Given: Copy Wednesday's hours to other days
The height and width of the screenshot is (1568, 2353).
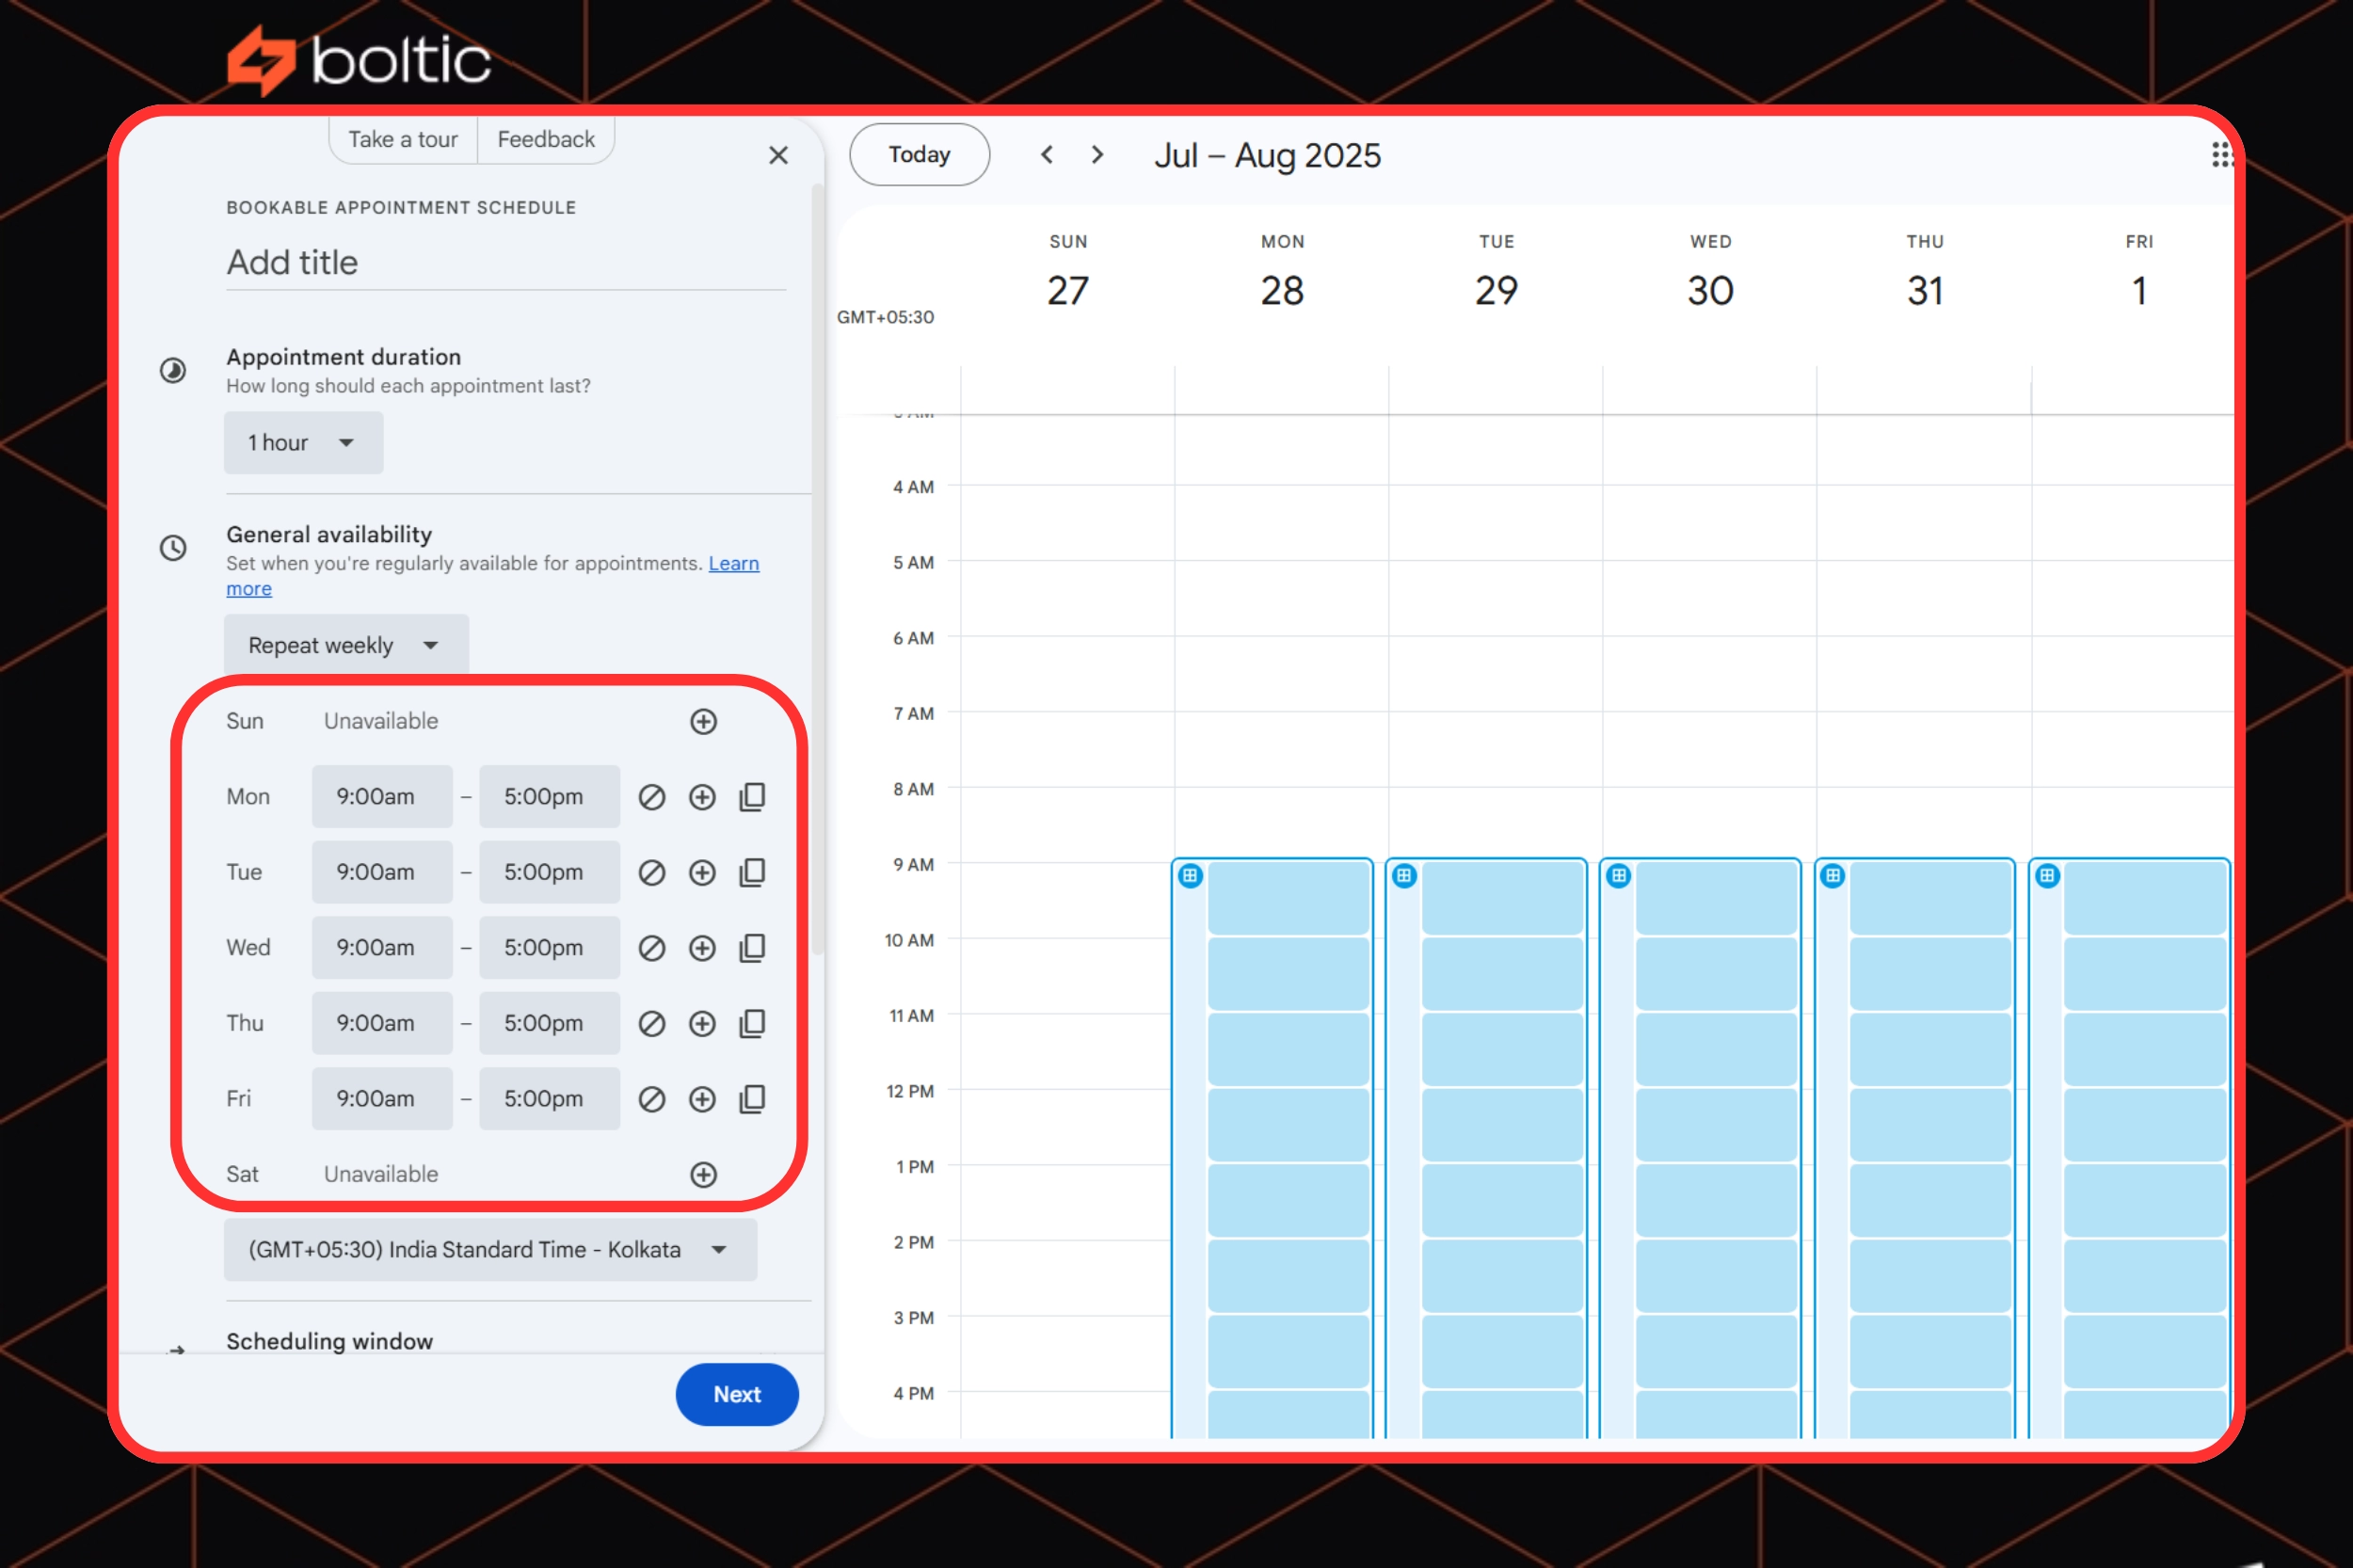Looking at the screenshot, I should [753, 947].
